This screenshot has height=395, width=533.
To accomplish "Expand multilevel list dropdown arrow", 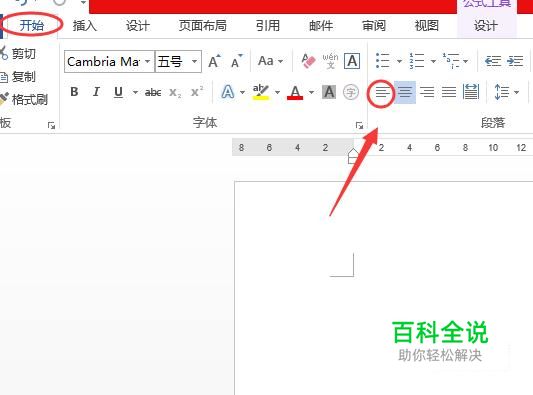I will (465, 62).
